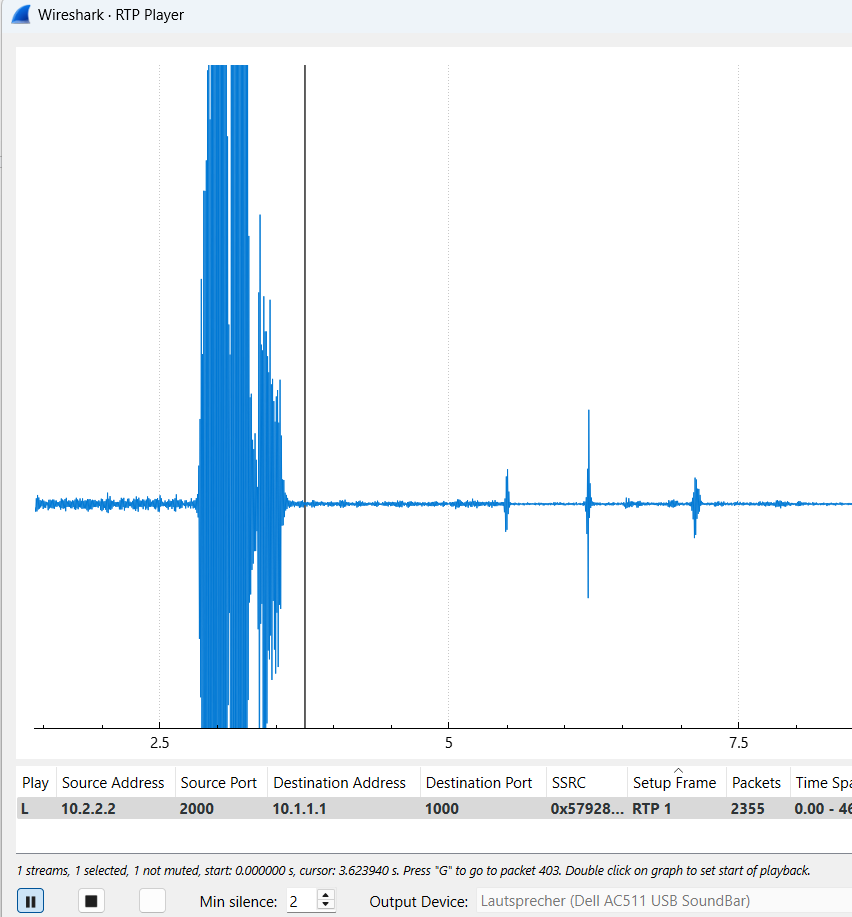852x917 pixels.
Task: Stop audio playback
Action: 91,900
